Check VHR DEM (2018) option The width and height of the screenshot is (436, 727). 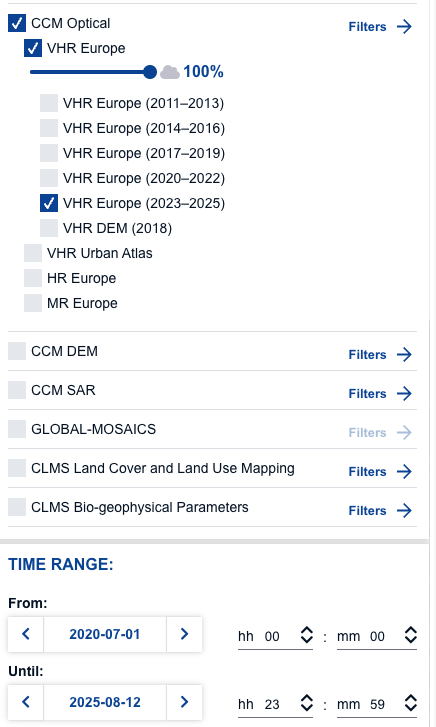pos(49,228)
